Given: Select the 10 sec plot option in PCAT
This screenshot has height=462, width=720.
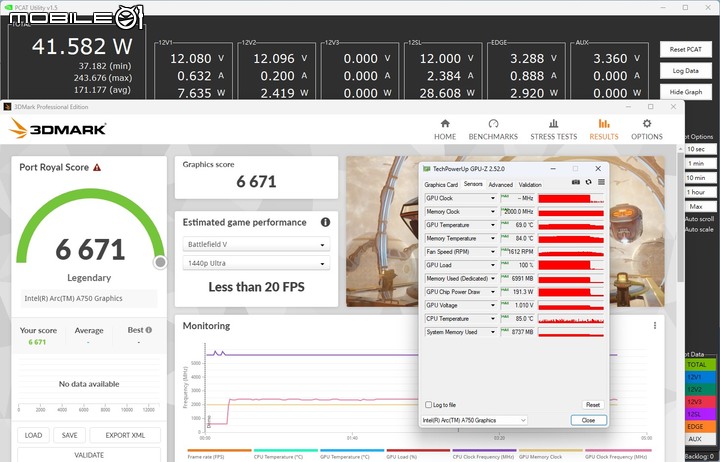Looking at the screenshot, I should 699,149.
